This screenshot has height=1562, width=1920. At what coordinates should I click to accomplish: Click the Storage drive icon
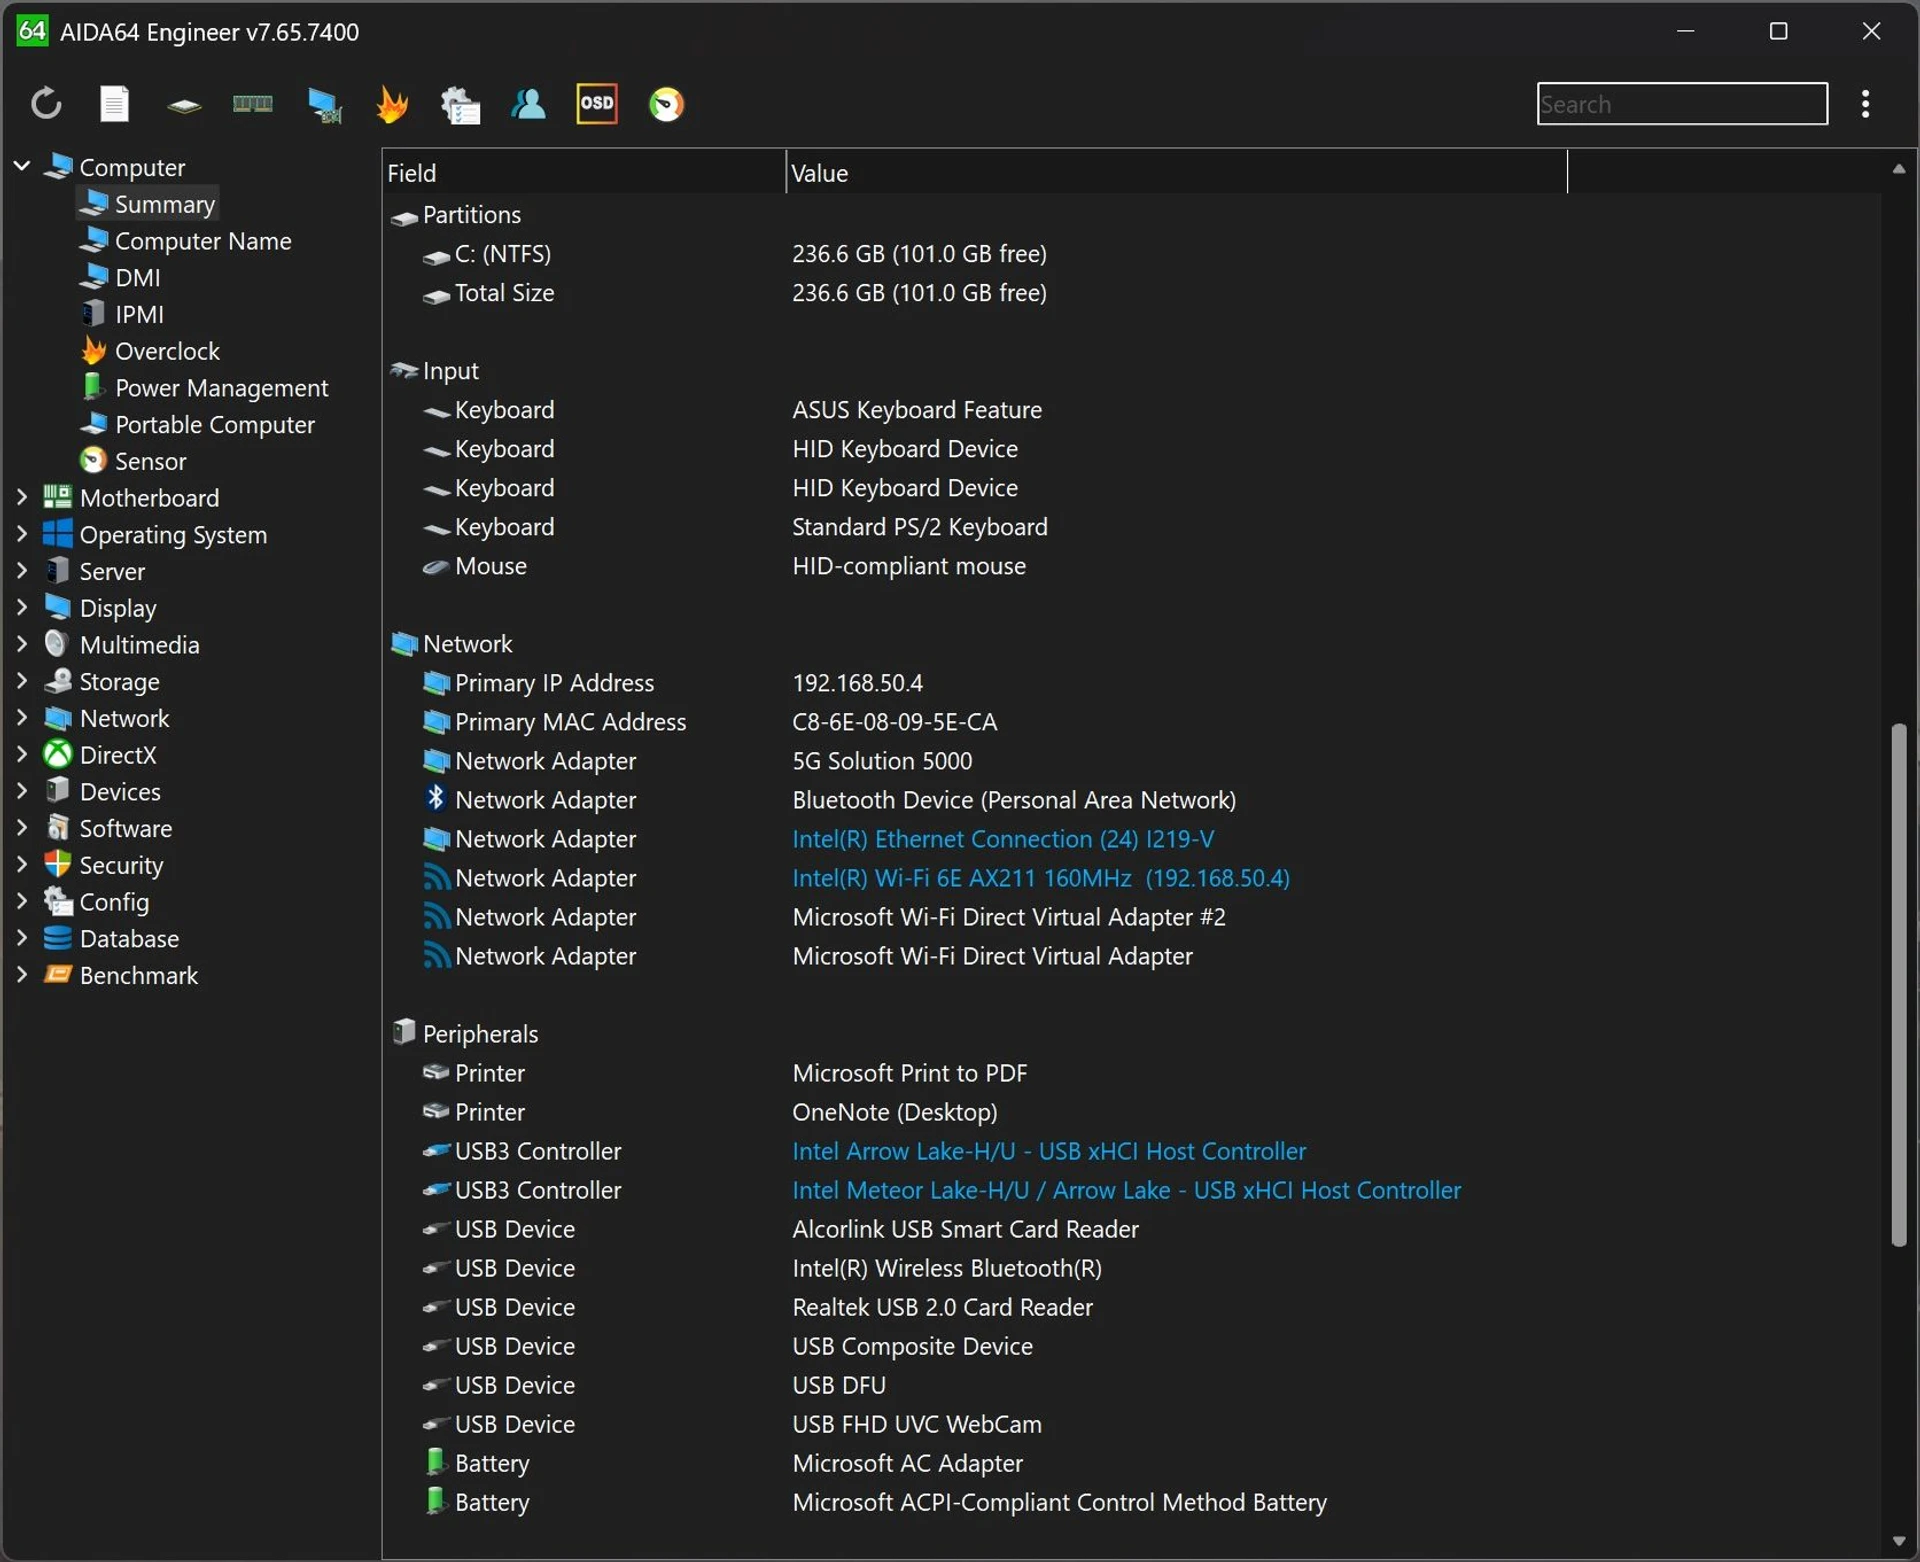(x=58, y=681)
